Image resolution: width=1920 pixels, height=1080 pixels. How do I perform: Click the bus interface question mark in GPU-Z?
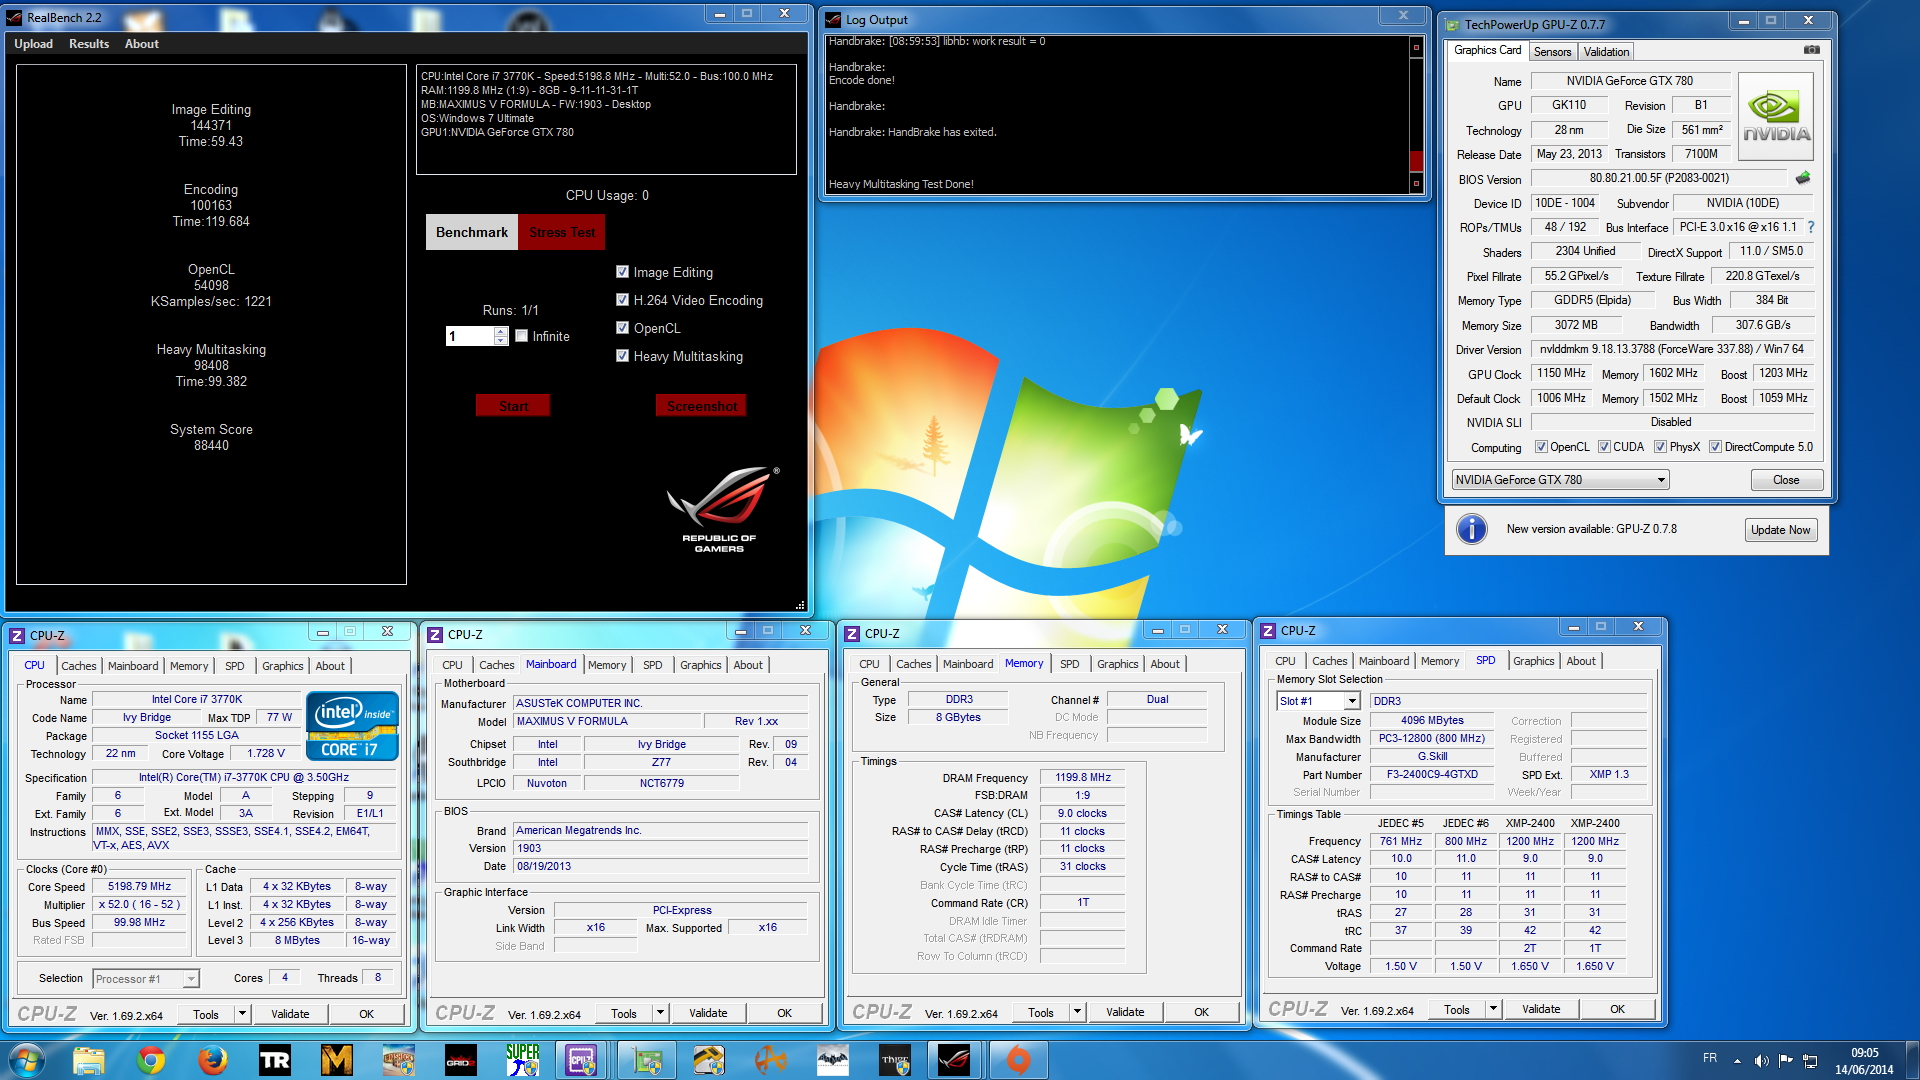1811,227
